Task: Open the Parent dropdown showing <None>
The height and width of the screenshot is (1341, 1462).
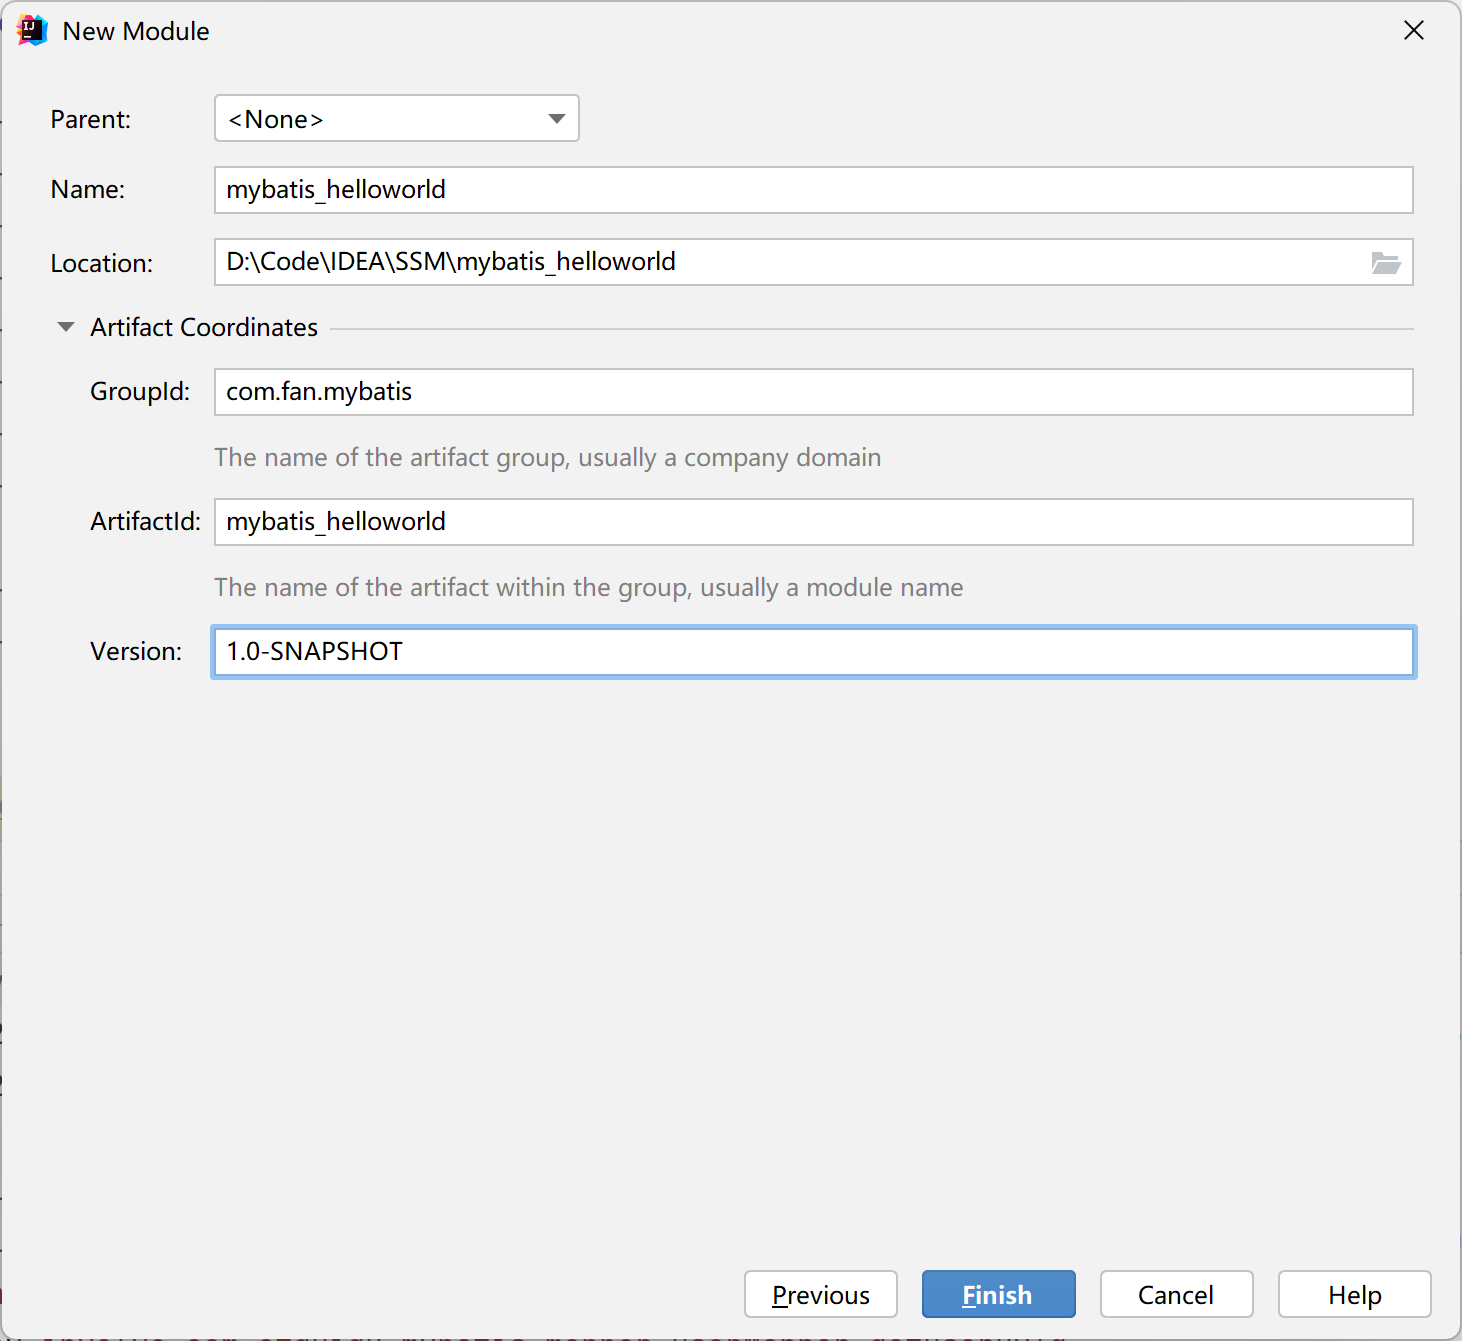Action: pyautogui.click(x=397, y=119)
